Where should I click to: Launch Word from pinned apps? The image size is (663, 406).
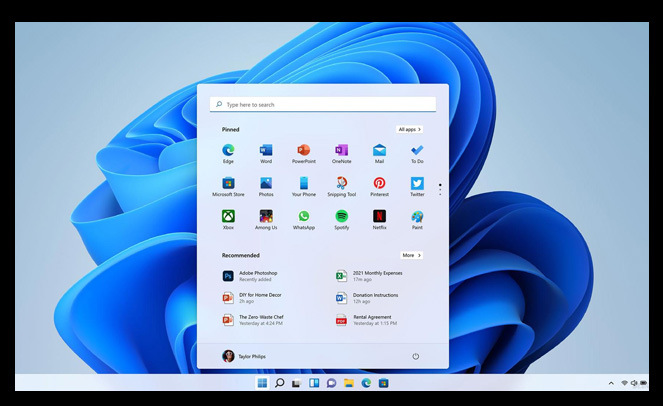[266, 154]
